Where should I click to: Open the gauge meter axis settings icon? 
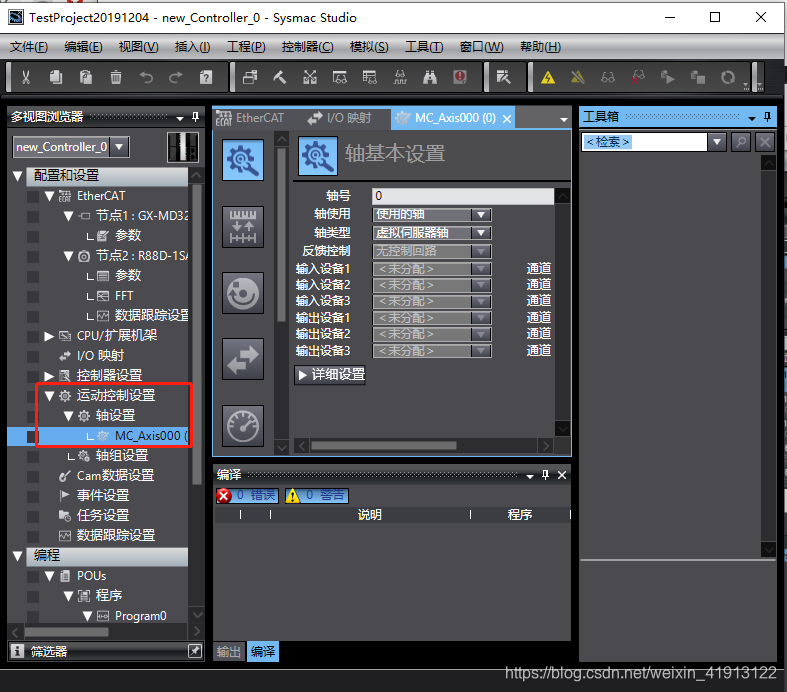coord(243,426)
